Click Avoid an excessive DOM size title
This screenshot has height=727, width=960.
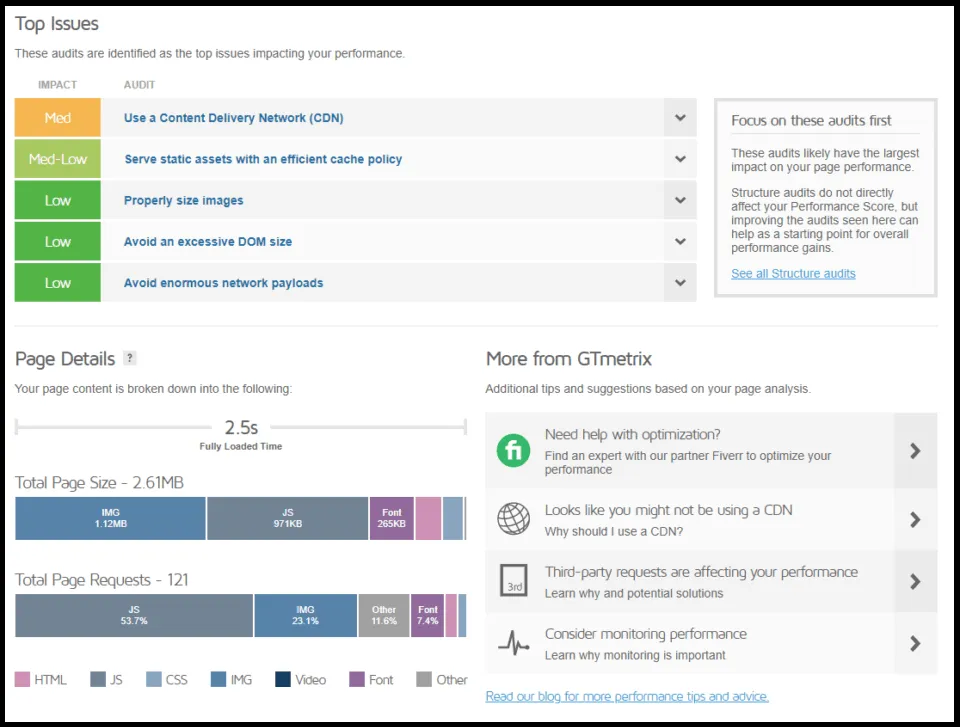coord(208,241)
